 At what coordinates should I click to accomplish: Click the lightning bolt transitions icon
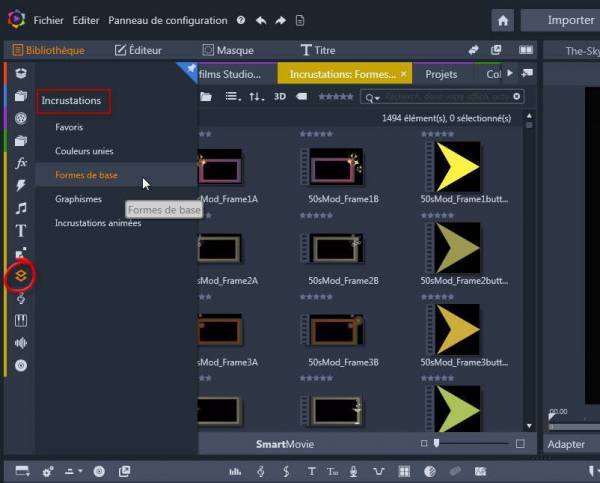click(x=21, y=185)
